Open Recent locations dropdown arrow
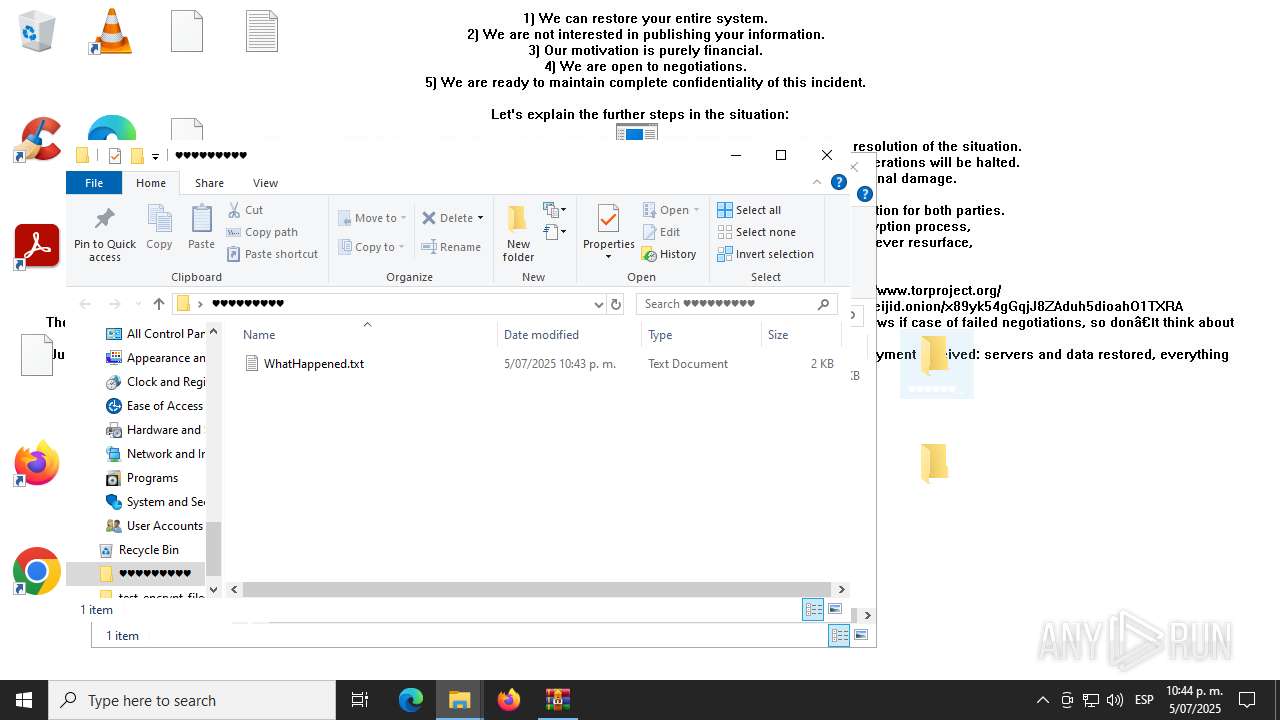This screenshot has height=720, width=1280. coord(137,304)
